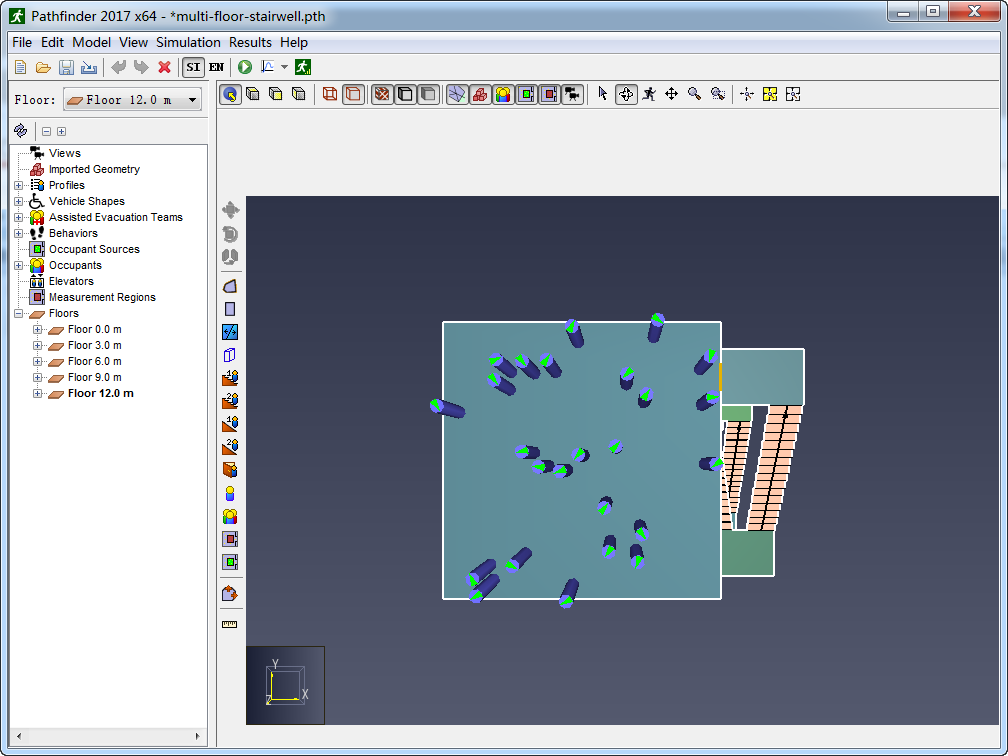
Task: Switch units to EN
Action: (217, 67)
